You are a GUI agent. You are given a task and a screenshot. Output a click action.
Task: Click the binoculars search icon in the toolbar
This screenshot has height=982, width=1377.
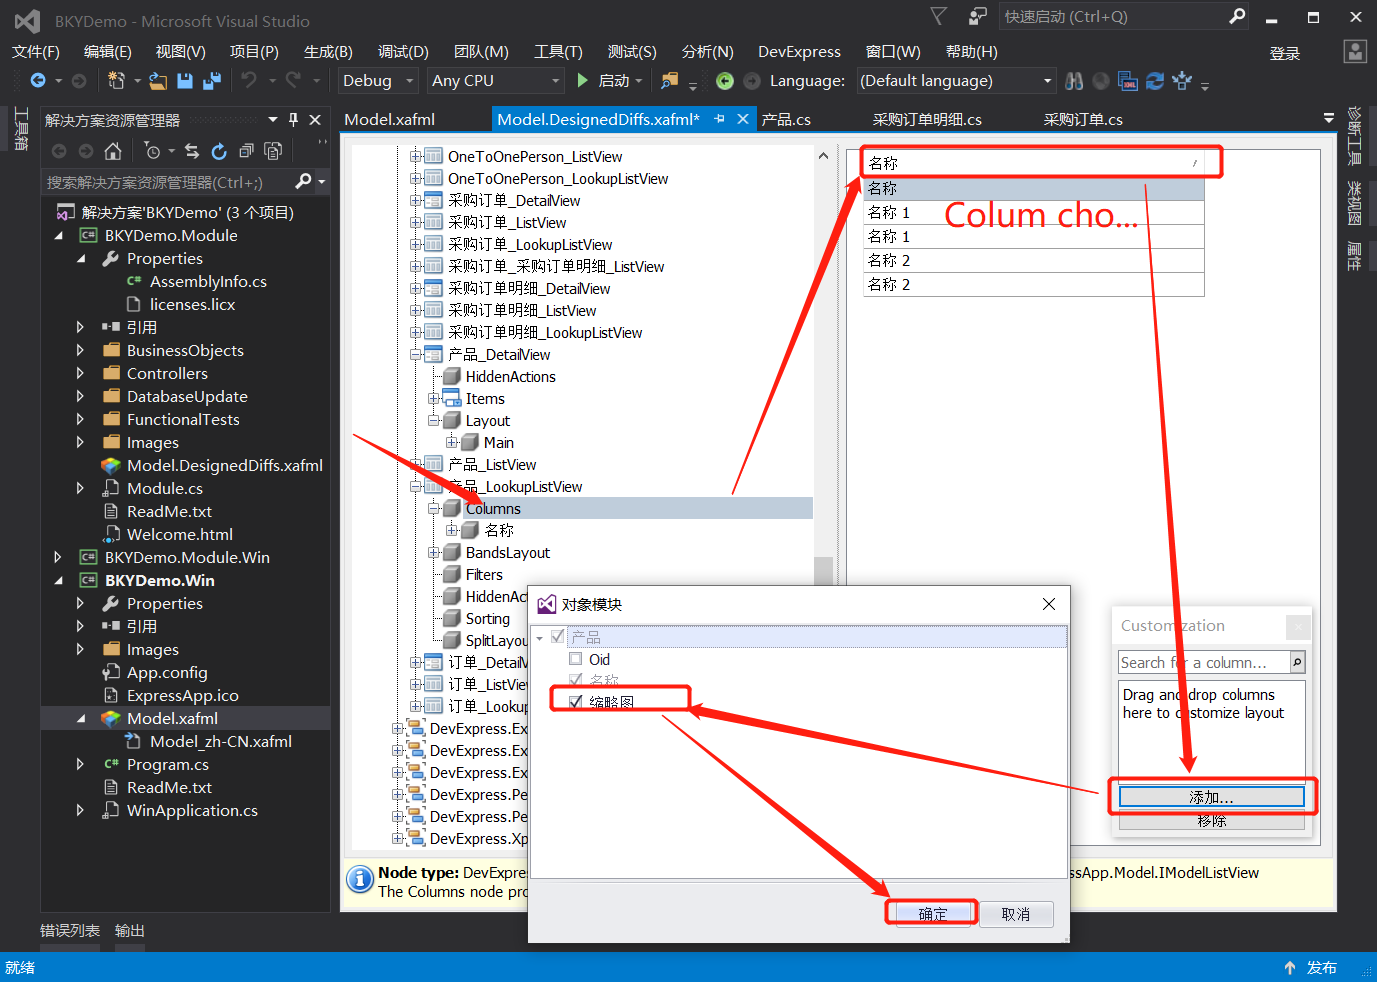[1074, 81]
